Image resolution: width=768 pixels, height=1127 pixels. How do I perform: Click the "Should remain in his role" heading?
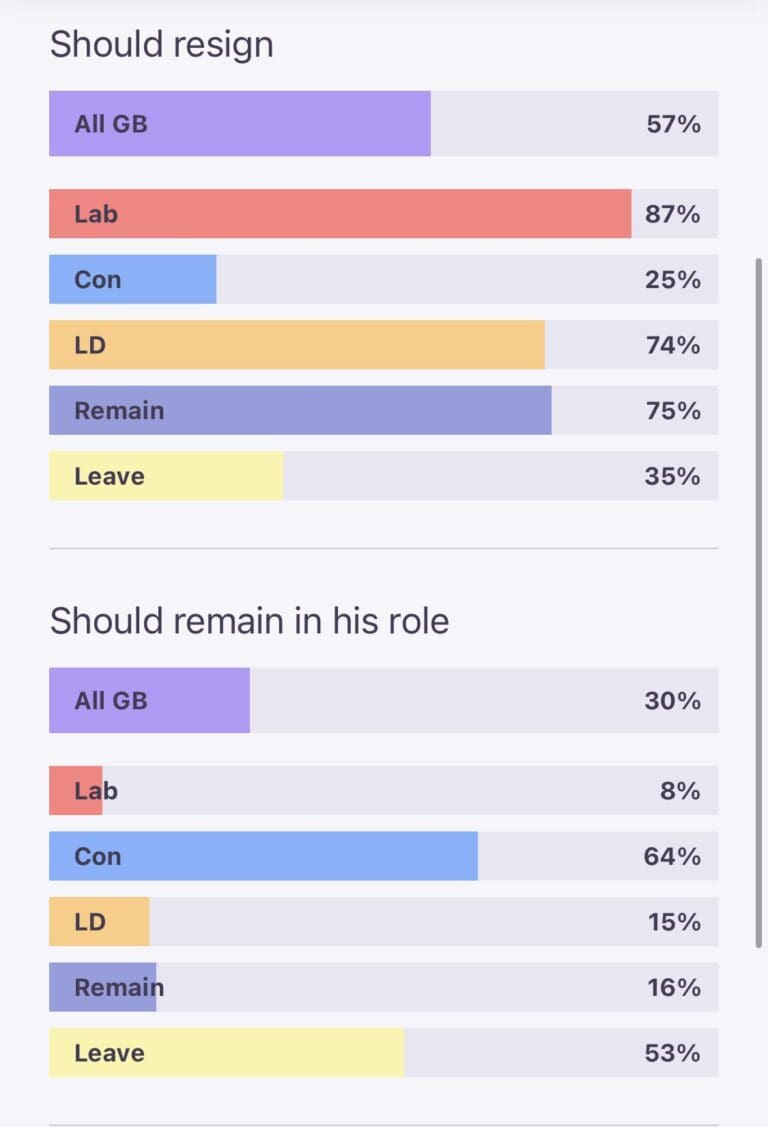point(249,621)
